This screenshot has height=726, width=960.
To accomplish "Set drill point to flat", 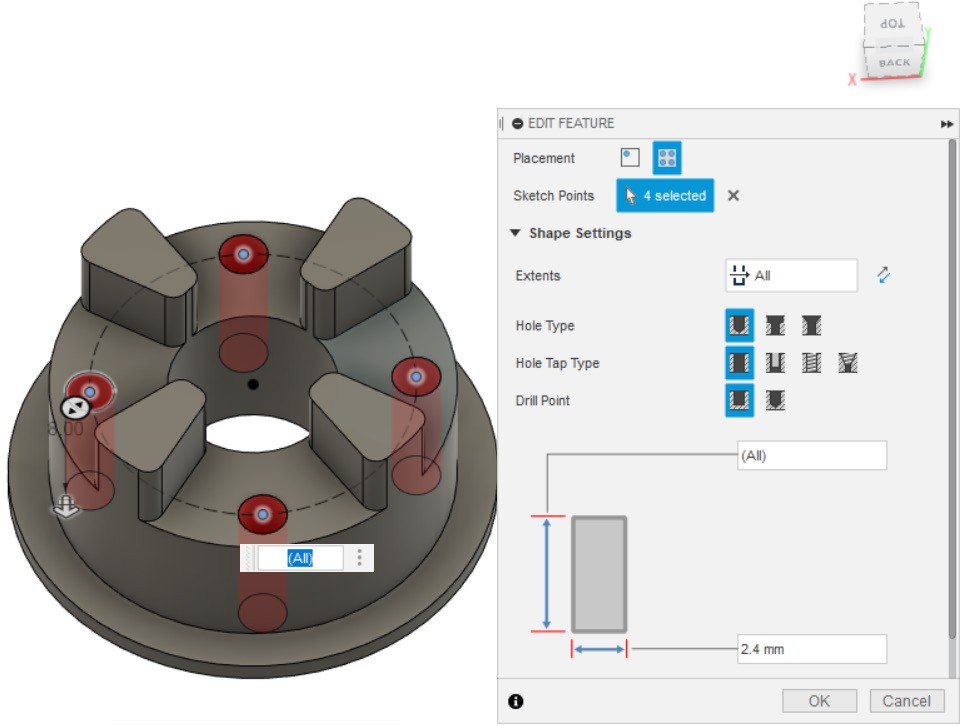I will 739,401.
